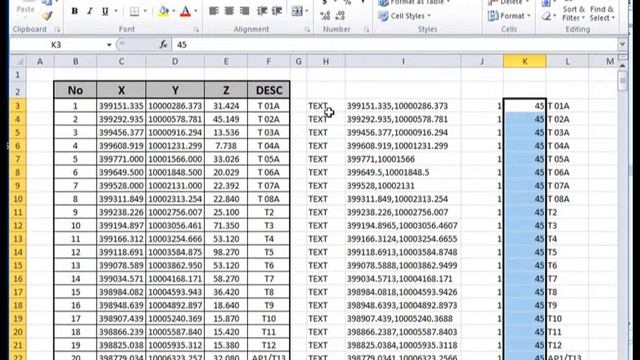Viewport: 640px width, 360px height.
Task: Align text right
Action: (x=244, y=11)
